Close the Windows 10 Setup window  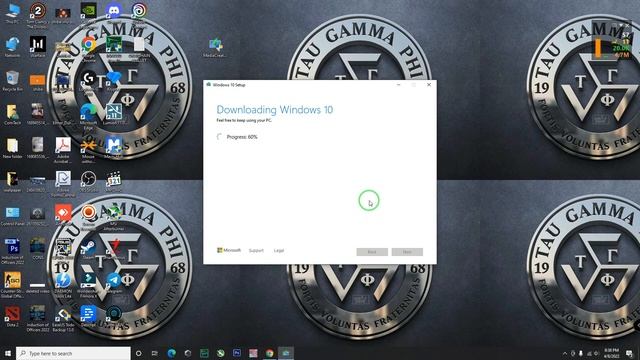tap(429, 85)
